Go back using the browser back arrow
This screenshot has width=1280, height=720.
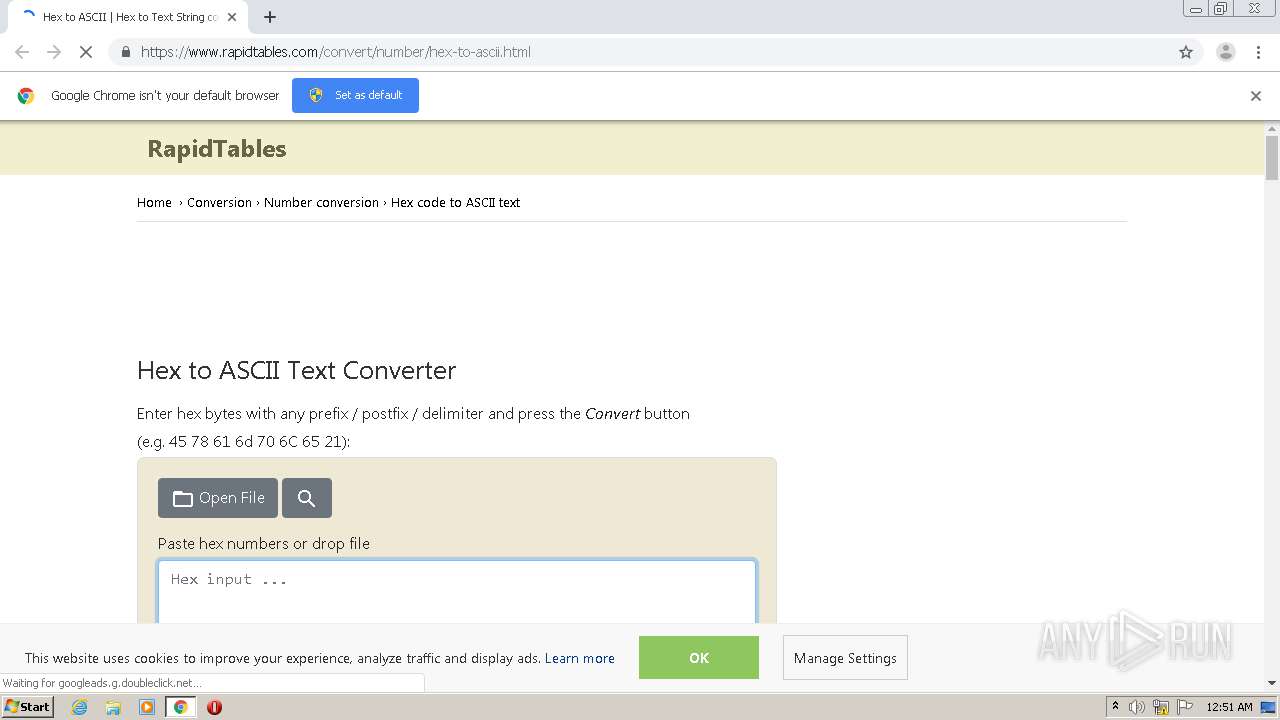(x=22, y=52)
